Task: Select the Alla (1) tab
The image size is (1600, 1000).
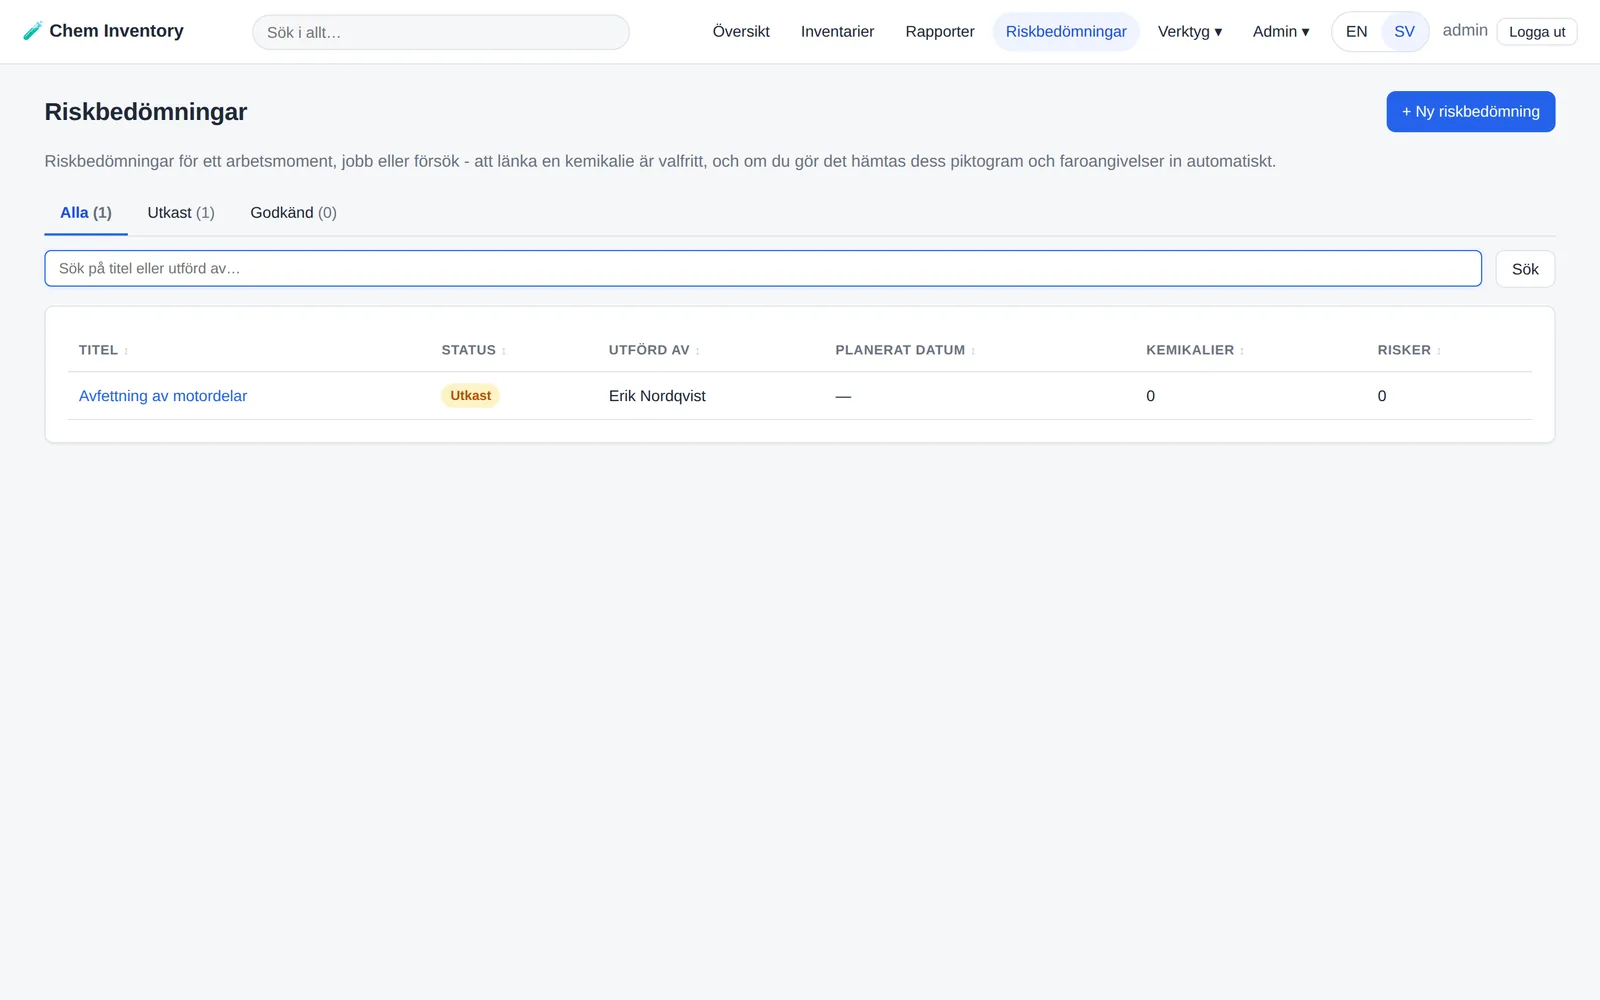Action: coord(86,213)
